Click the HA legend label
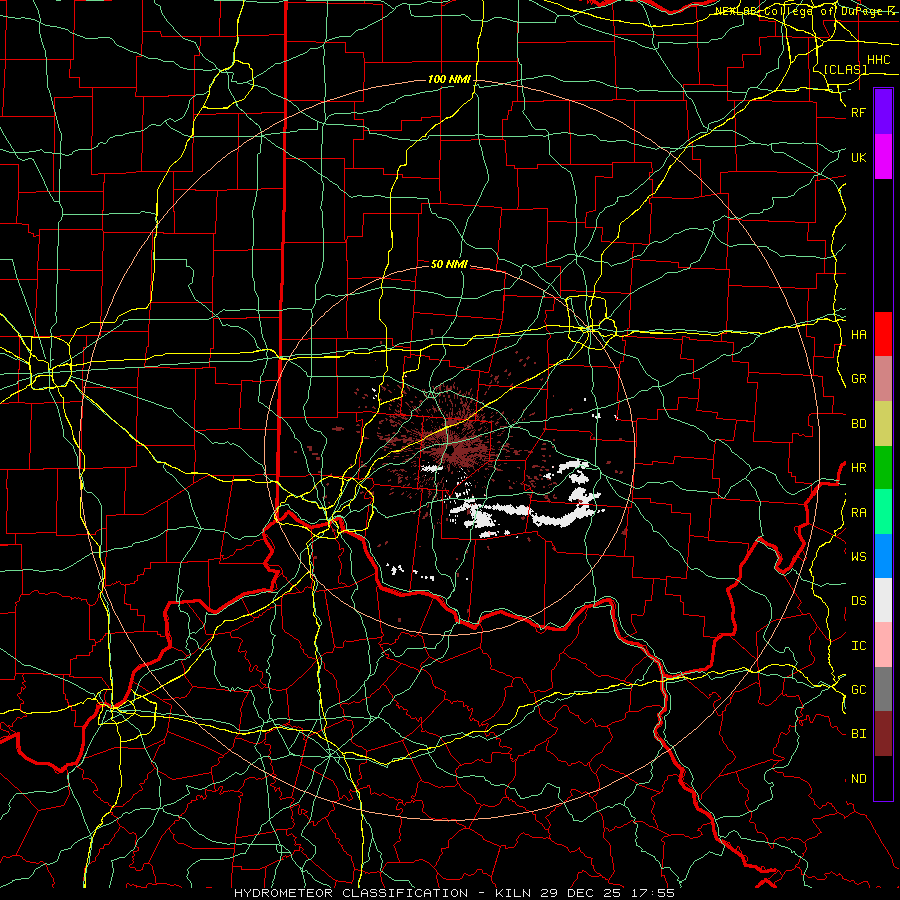 click(858, 335)
